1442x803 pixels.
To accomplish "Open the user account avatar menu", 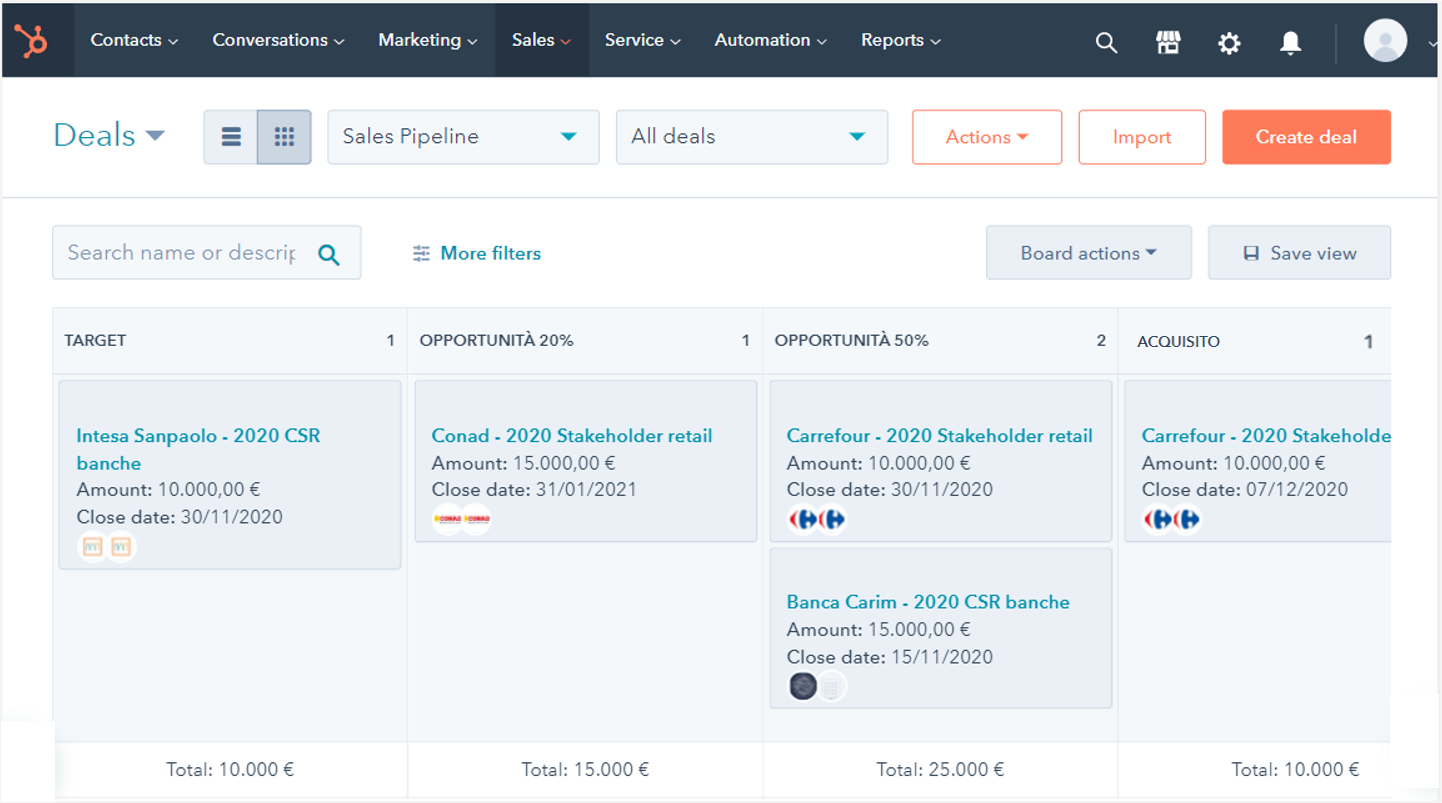I will coord(1385,41).
